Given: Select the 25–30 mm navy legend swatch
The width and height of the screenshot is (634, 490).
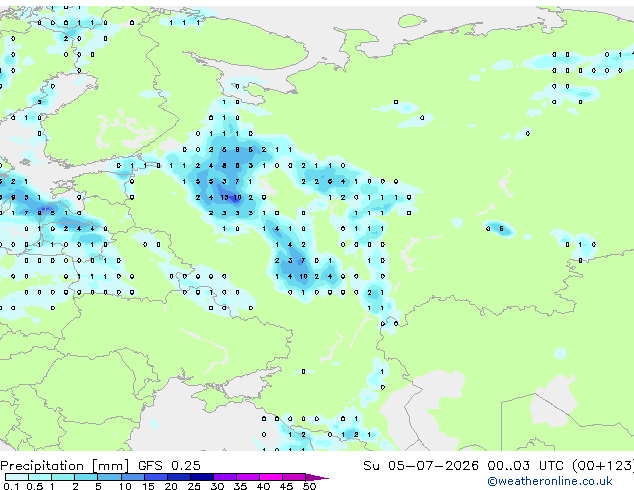Looking at the screenshot, I should pos(201,477).
